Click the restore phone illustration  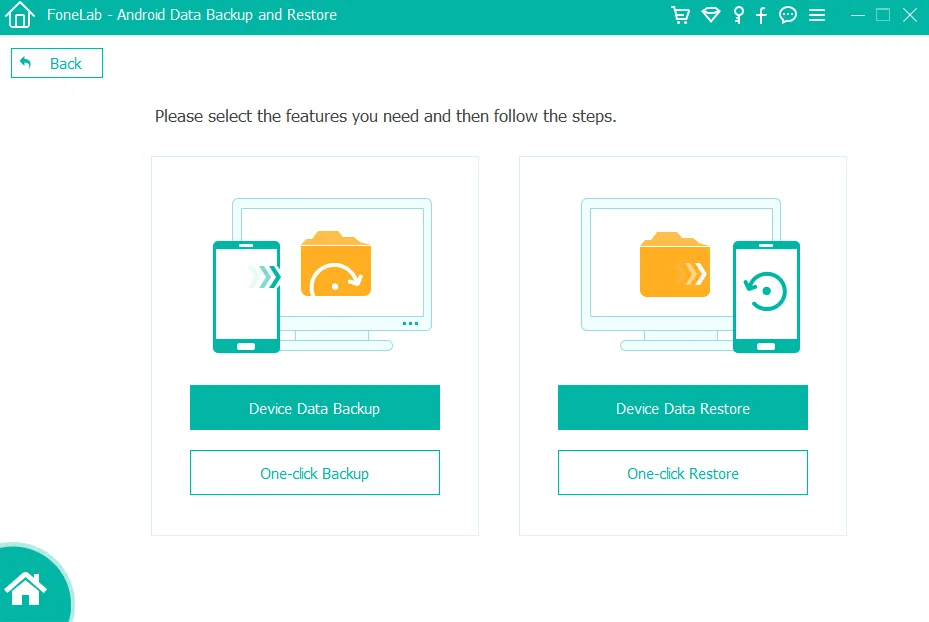pos(766,296)
